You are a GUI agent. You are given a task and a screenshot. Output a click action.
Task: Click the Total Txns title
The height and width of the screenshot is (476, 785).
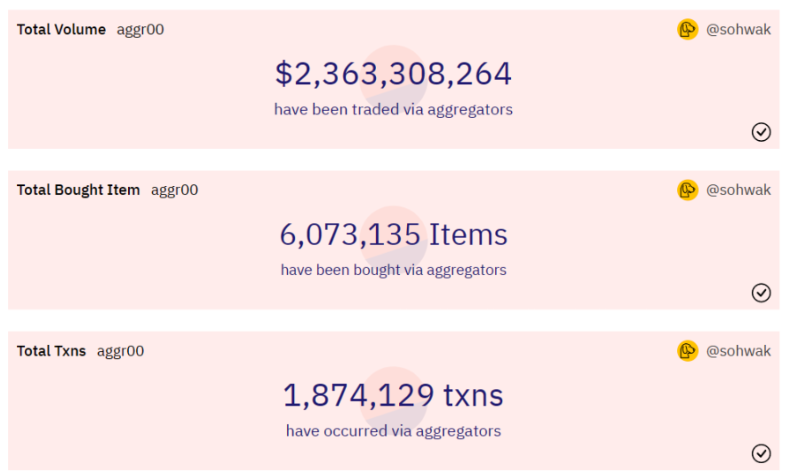tap(51, 351)
